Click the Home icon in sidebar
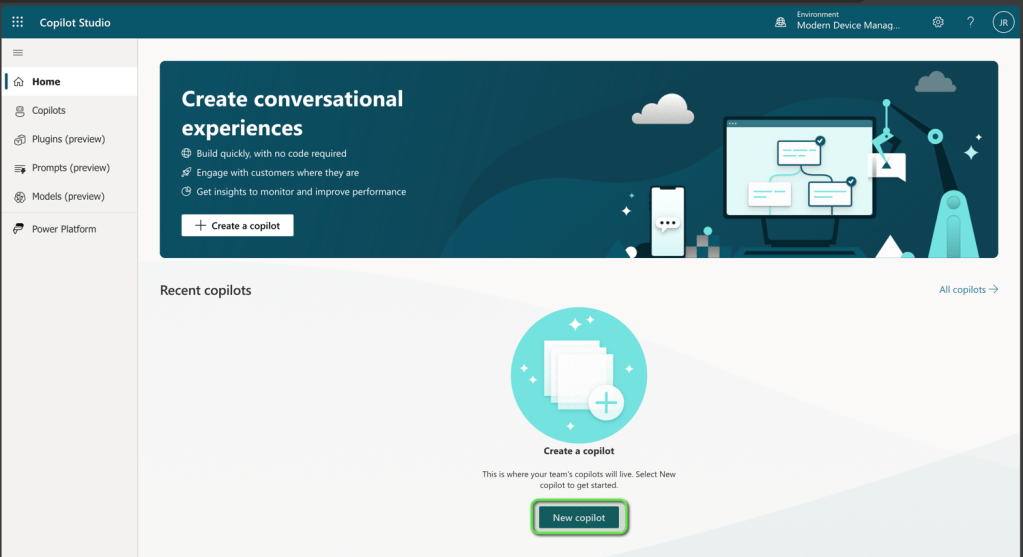The height and width of the screenshot is (557, 1023). click(x=18, y=82)
